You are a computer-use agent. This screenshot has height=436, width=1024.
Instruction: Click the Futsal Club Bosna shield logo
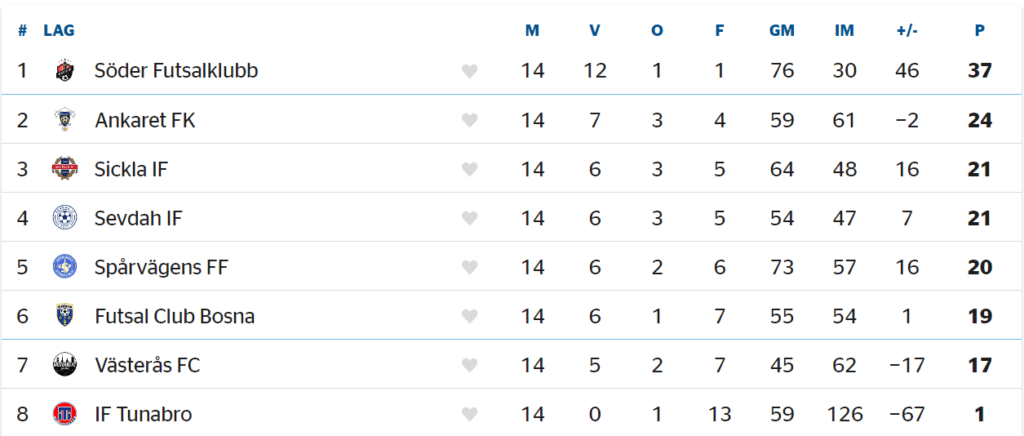(x=64, y=316)
